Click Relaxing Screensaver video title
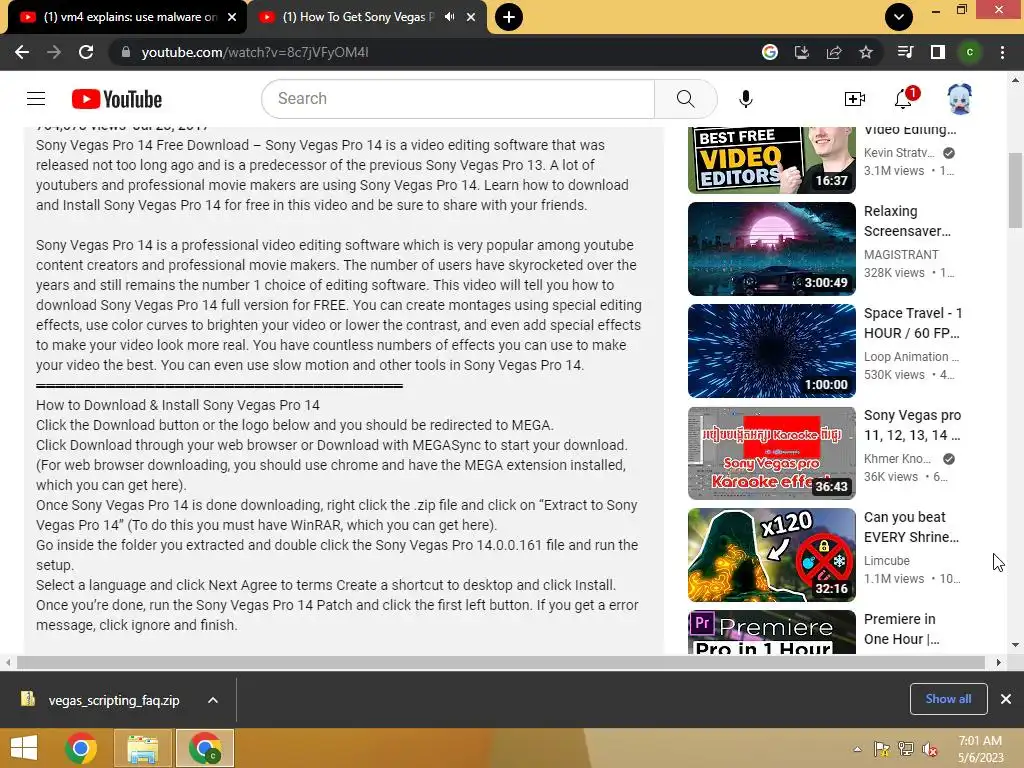The image size is (1024, 768). point(907,221)
